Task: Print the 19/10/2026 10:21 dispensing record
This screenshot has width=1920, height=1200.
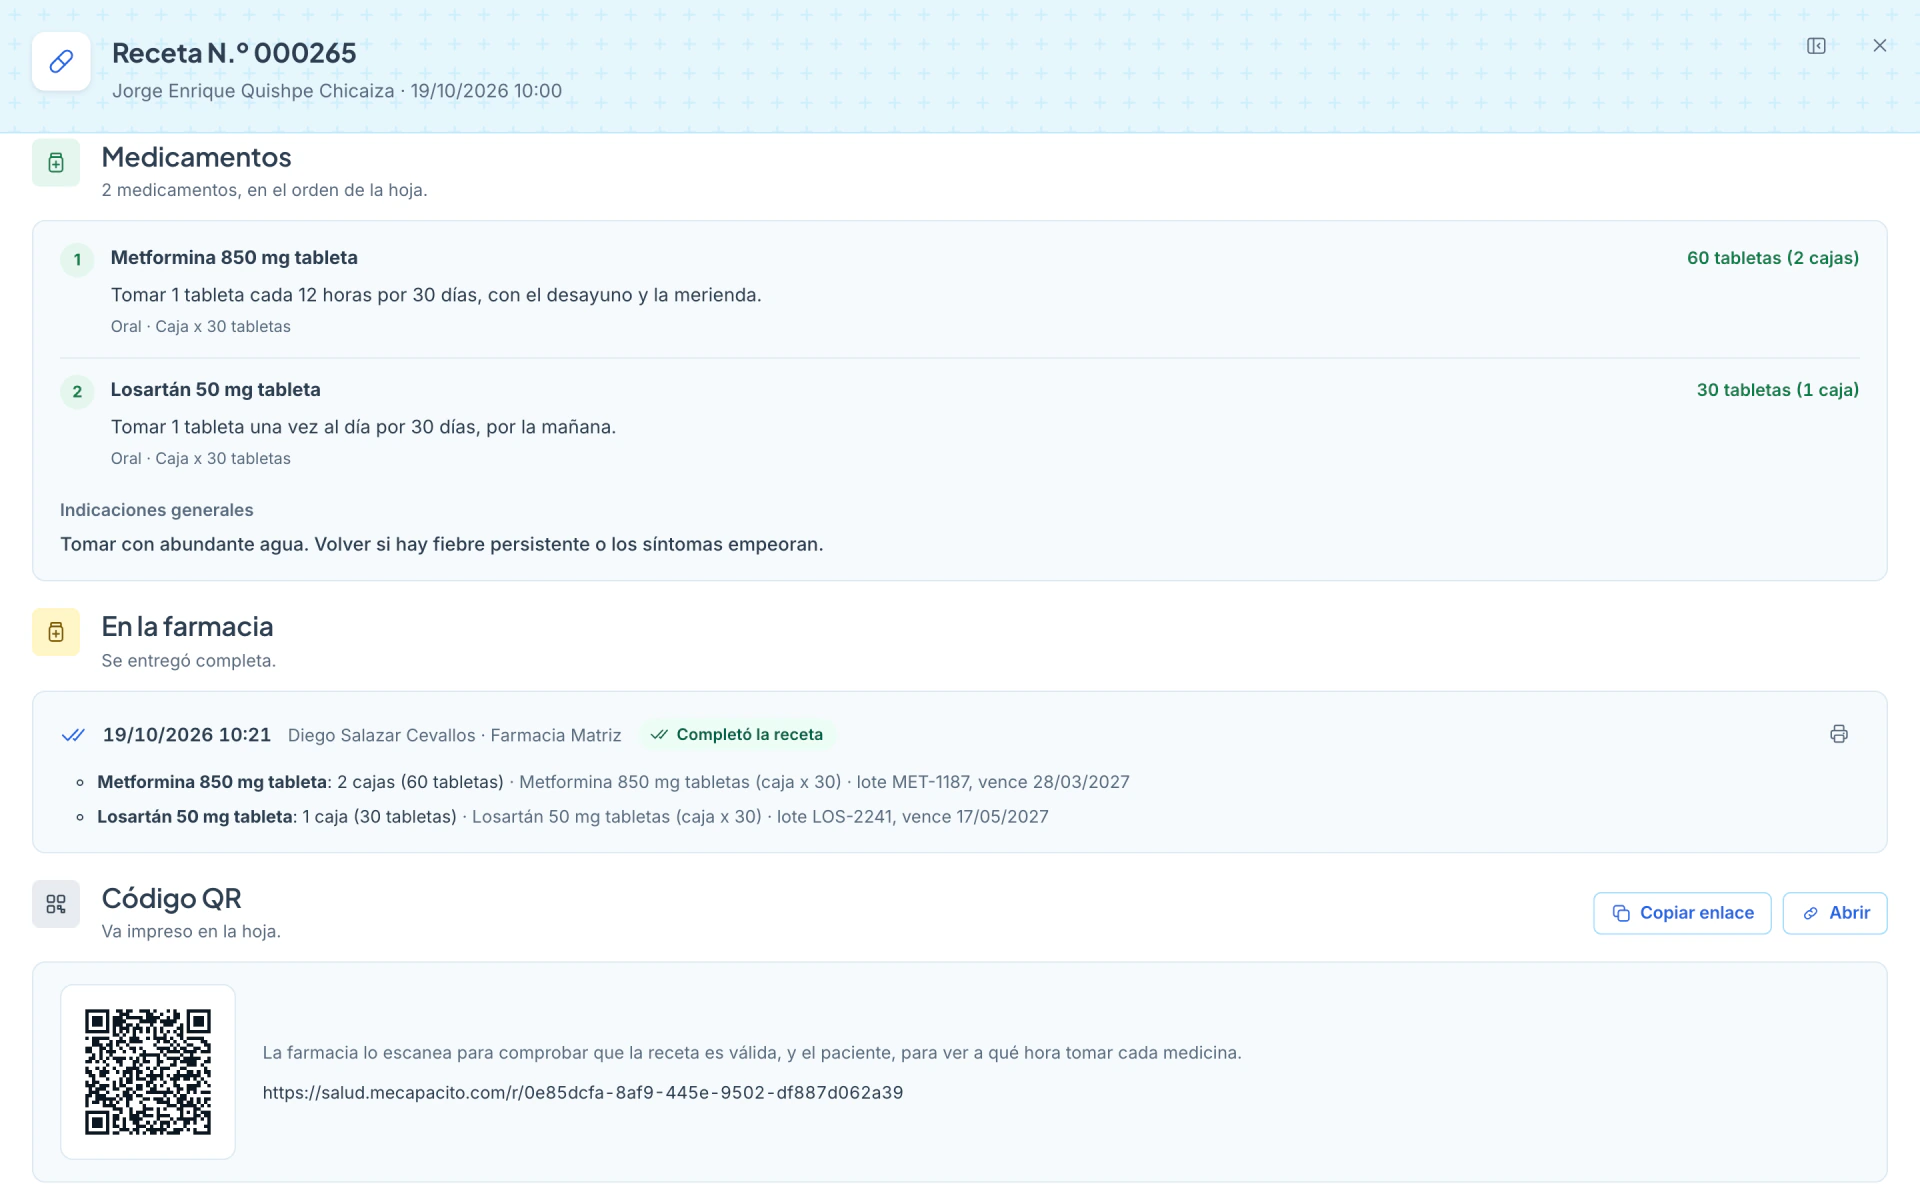Action: click(x=1838, y=734)
